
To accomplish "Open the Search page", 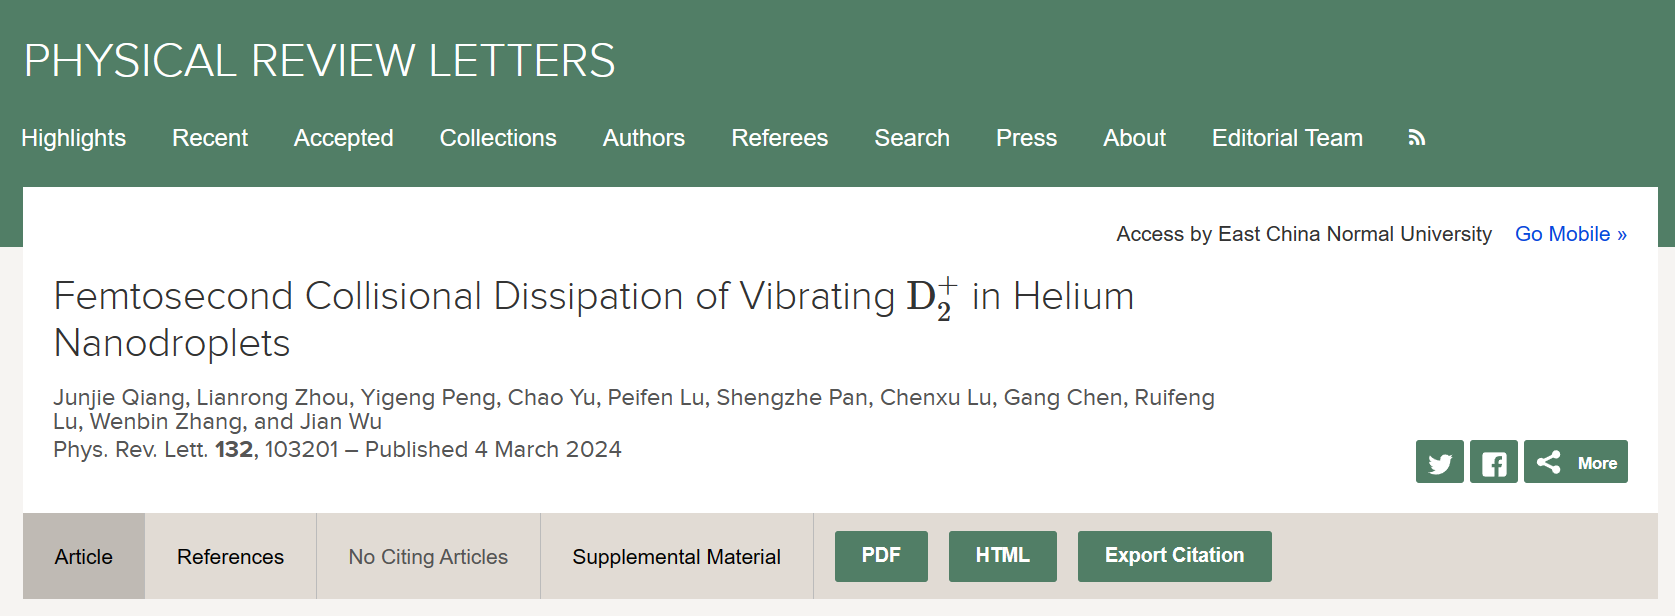I will (x=912, y=138).
